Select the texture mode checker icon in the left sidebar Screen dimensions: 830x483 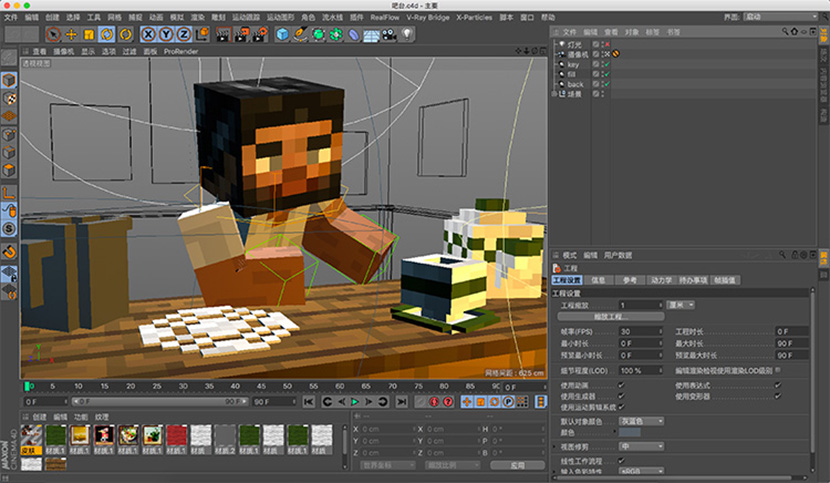9,99
